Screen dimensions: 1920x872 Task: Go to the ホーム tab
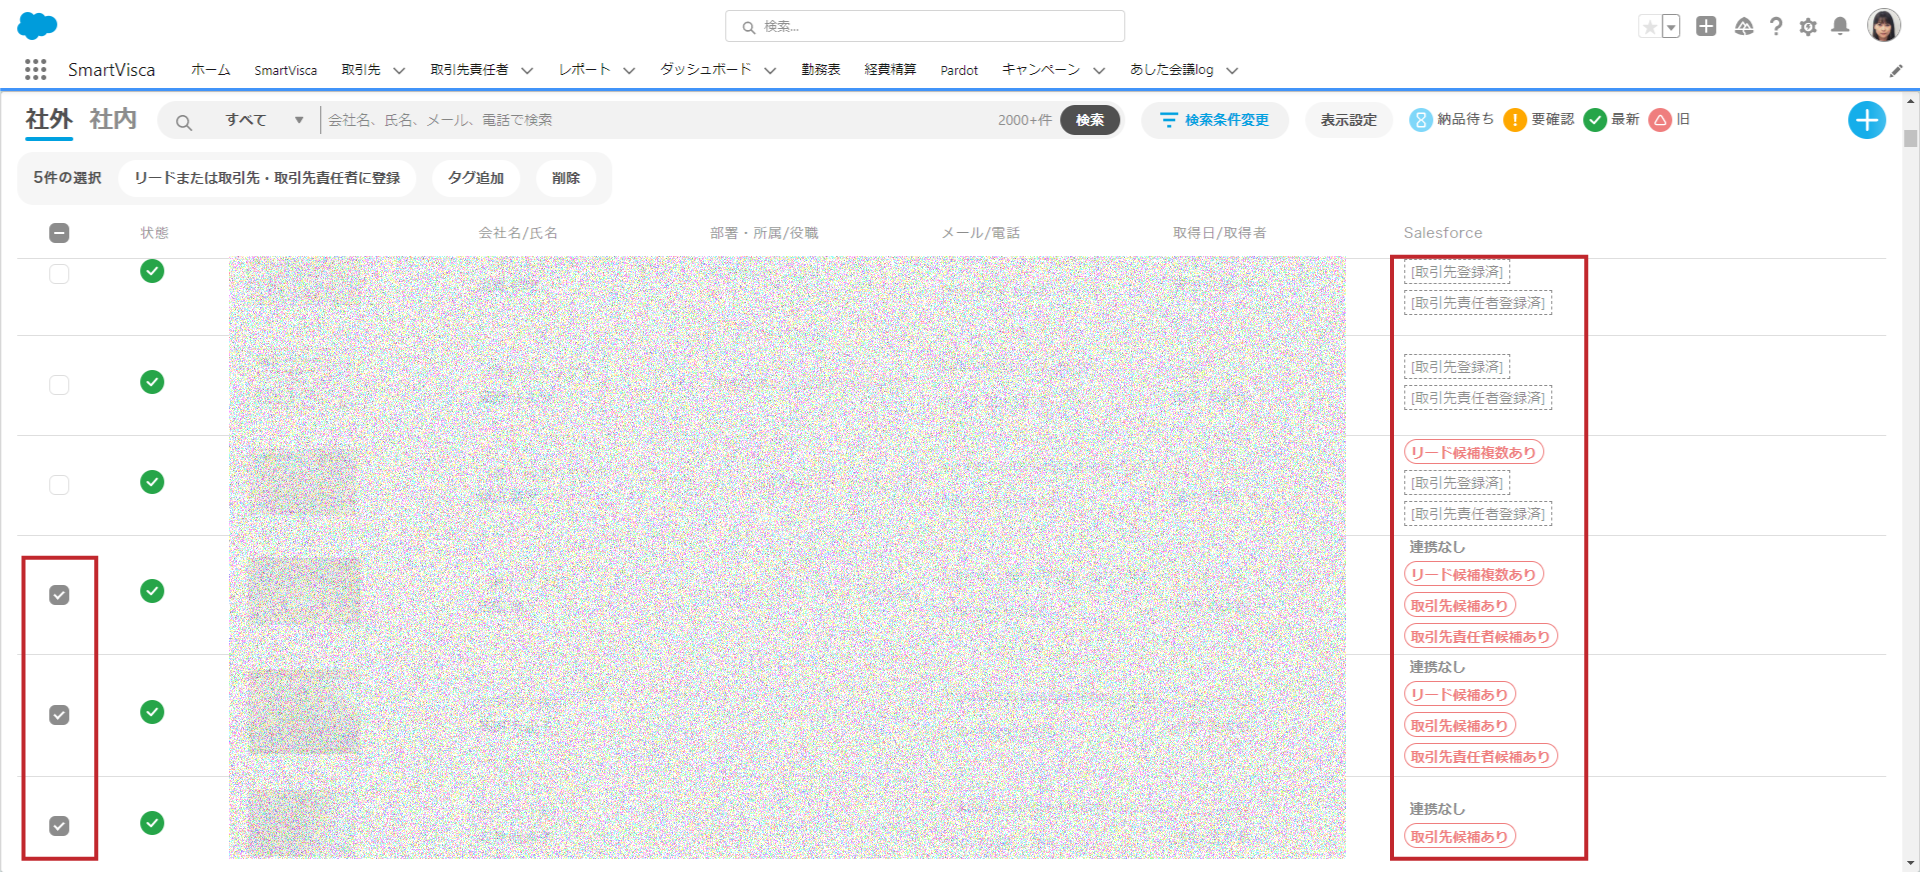tap(210, 70)
